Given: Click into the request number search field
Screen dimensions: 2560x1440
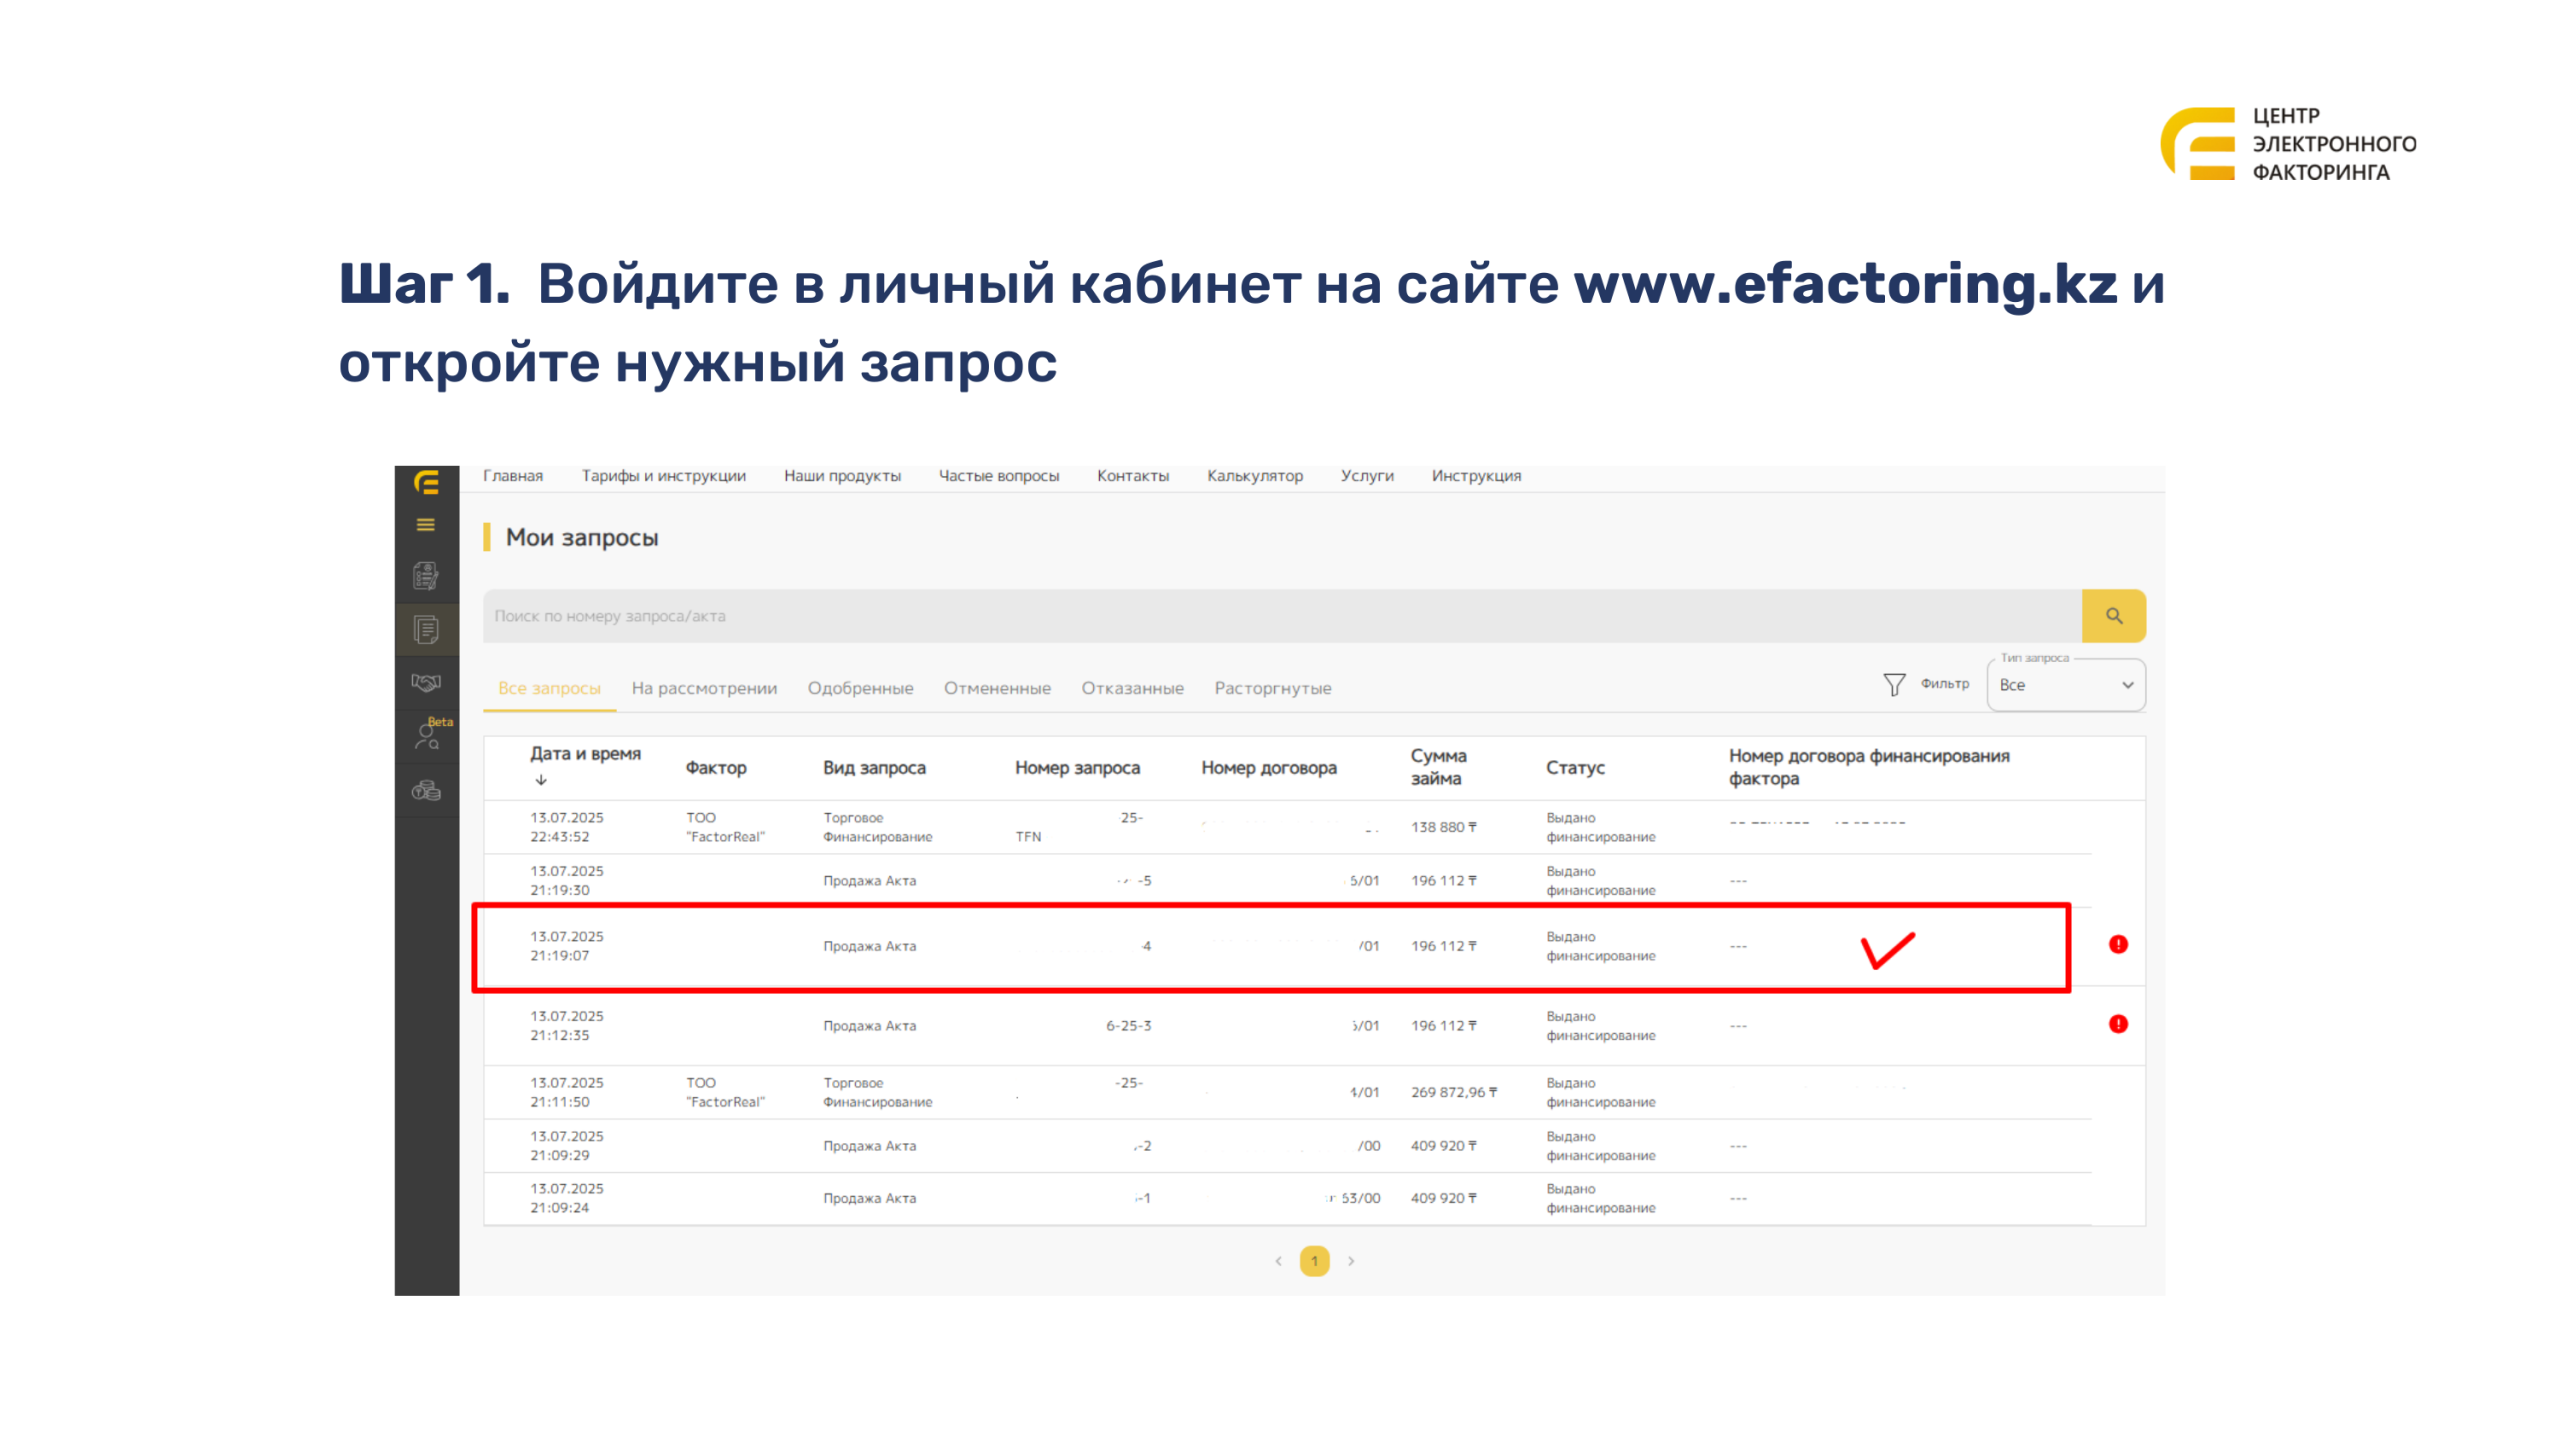Looking at the screenshot, I should (x=1282, y=615).
